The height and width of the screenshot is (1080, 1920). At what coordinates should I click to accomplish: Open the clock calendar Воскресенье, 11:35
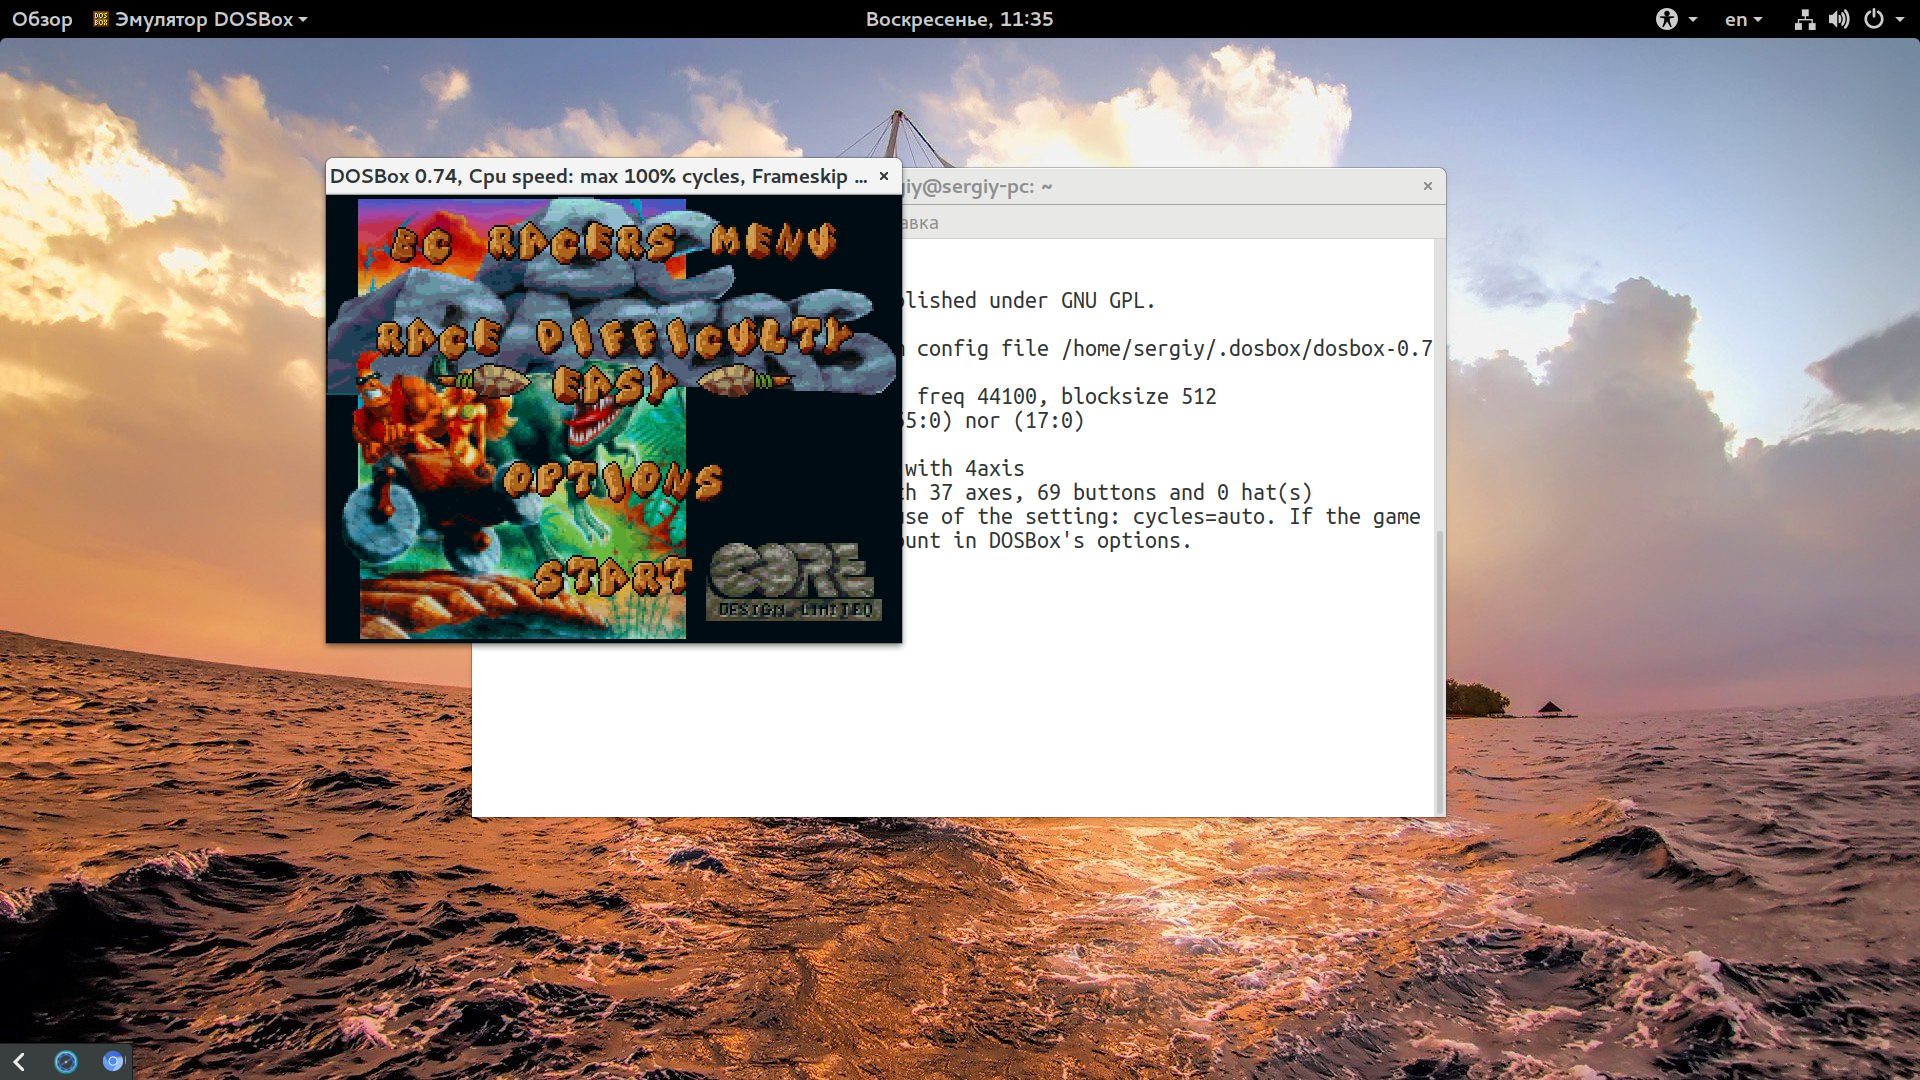coord(959,19)
